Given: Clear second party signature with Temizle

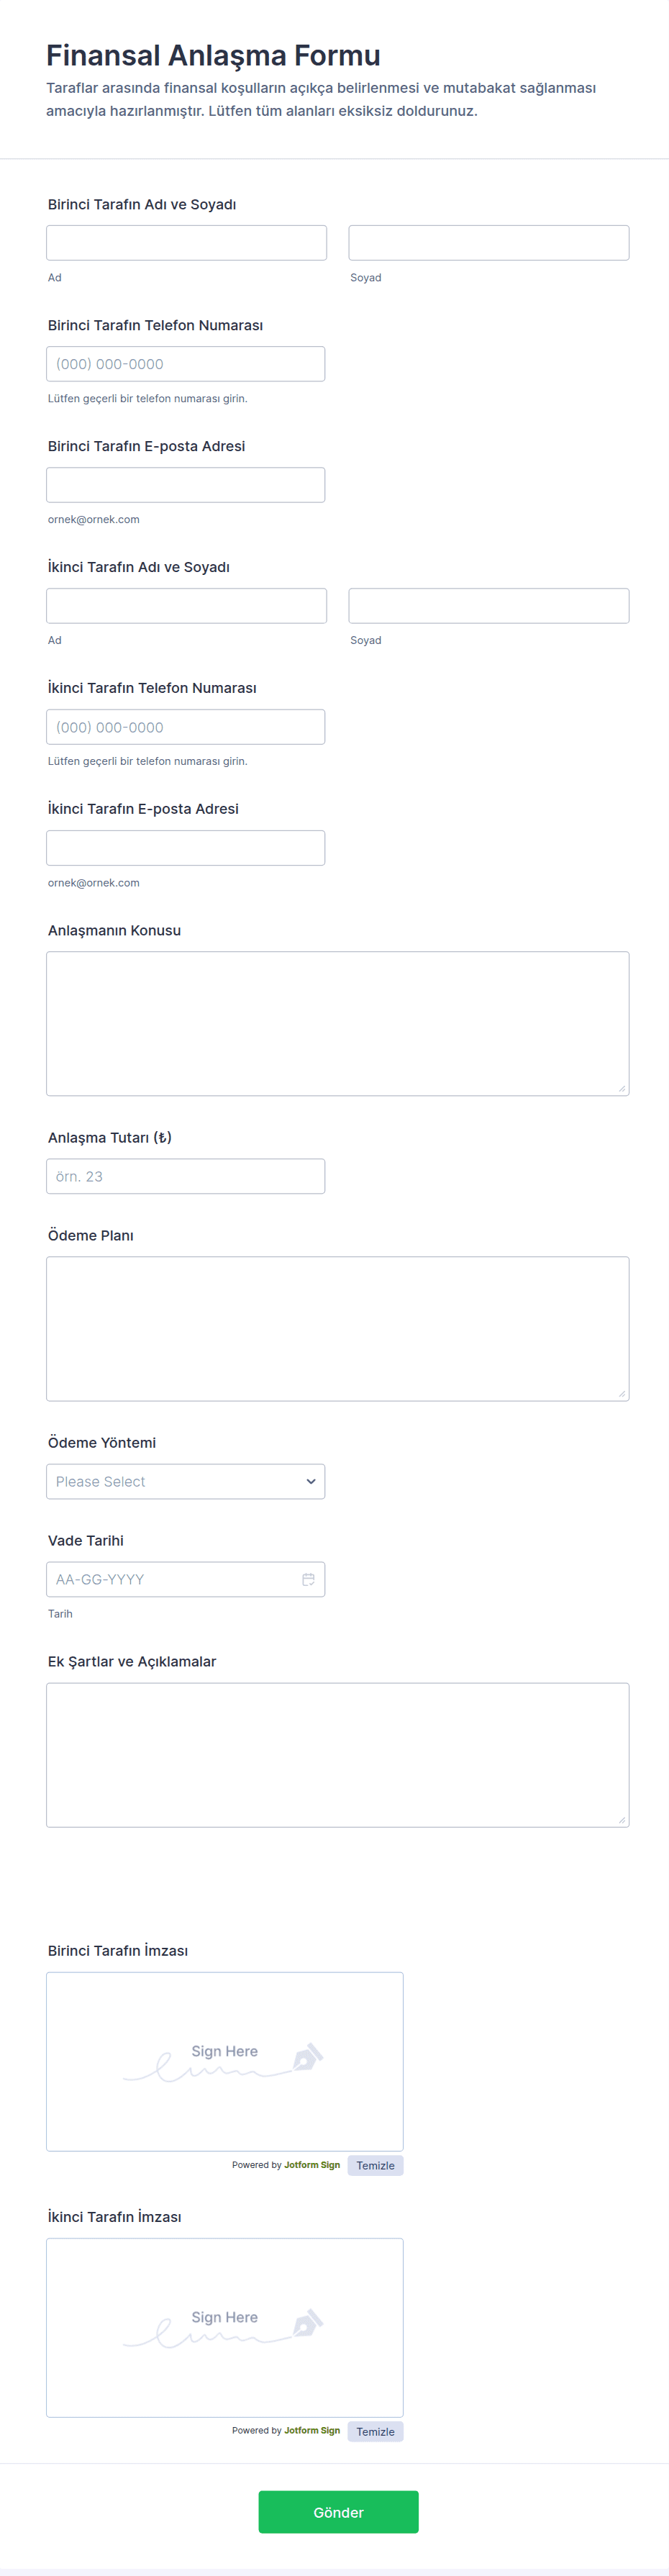Looking at the screenshot, I should click(x=375, y=2431).
